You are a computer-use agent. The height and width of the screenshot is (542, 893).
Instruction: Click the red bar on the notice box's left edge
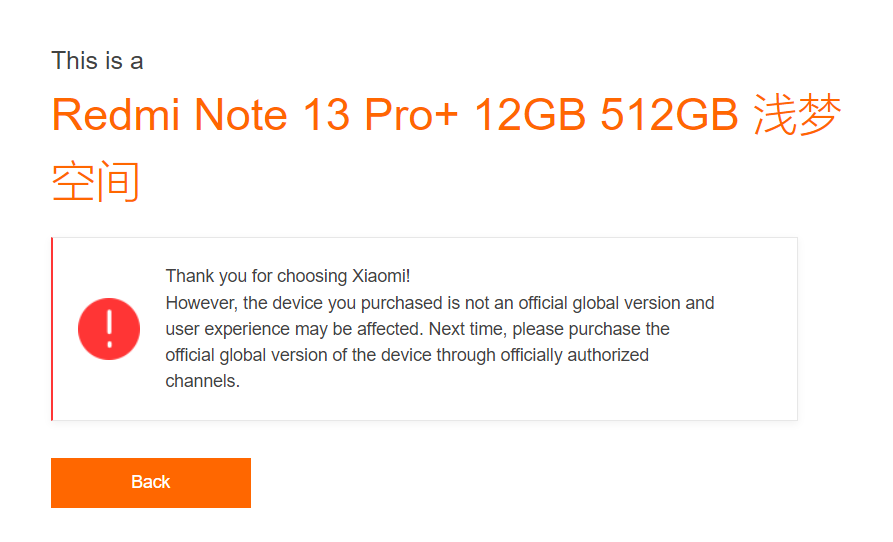click(x=52, y=329)
